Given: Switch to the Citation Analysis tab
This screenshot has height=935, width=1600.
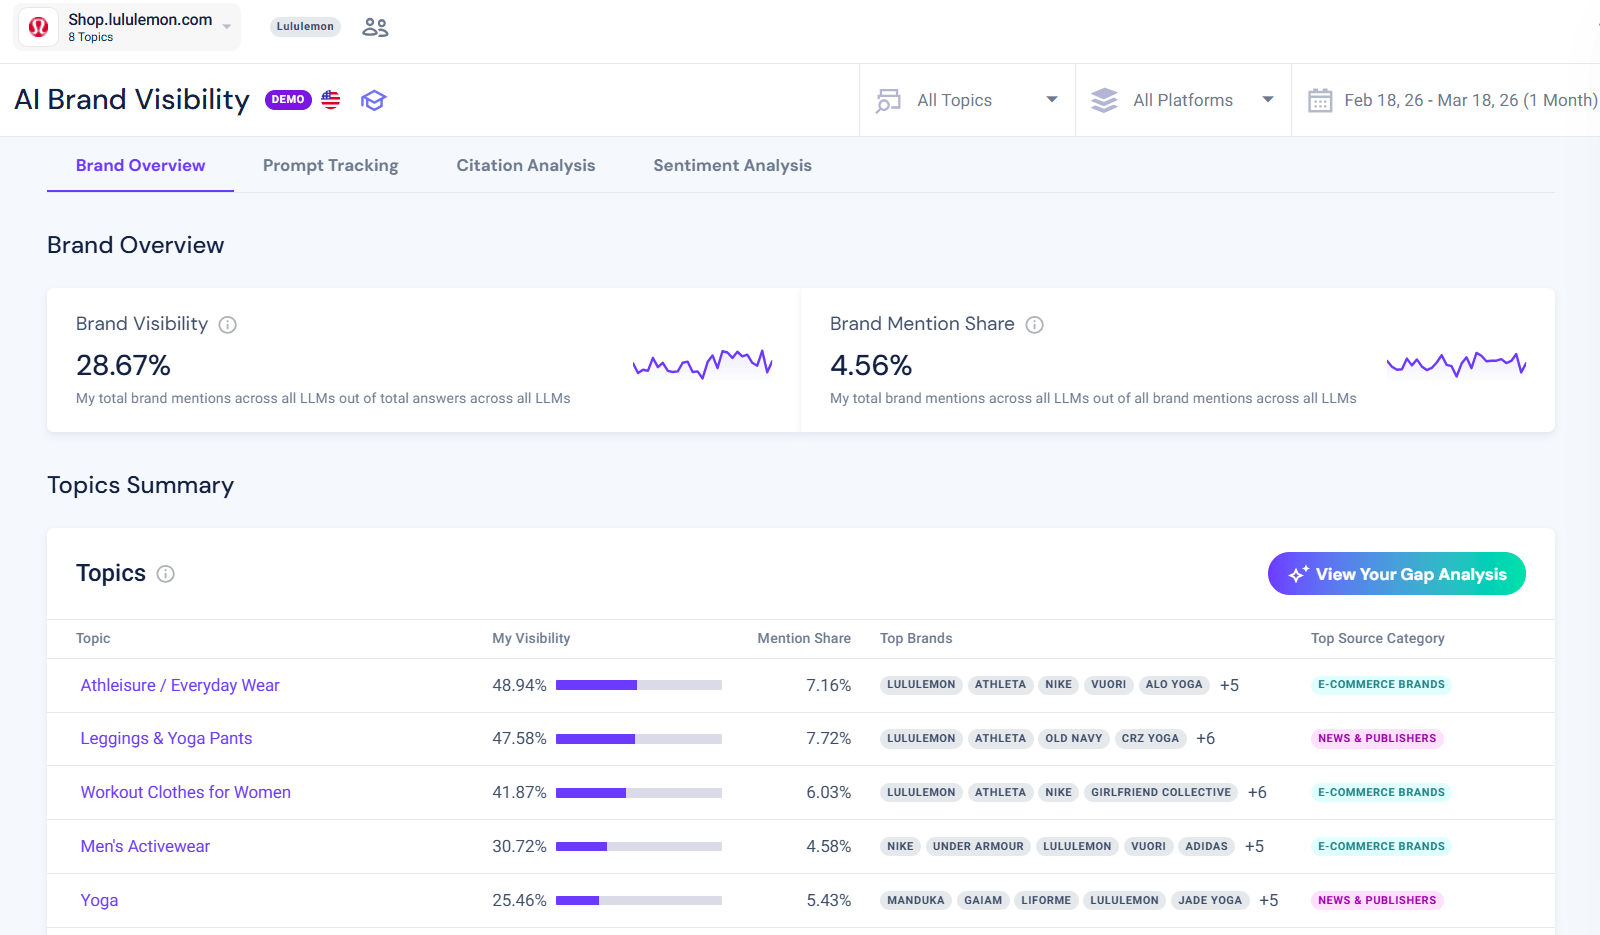Looking at the screenshot, I should click(526, 166).
